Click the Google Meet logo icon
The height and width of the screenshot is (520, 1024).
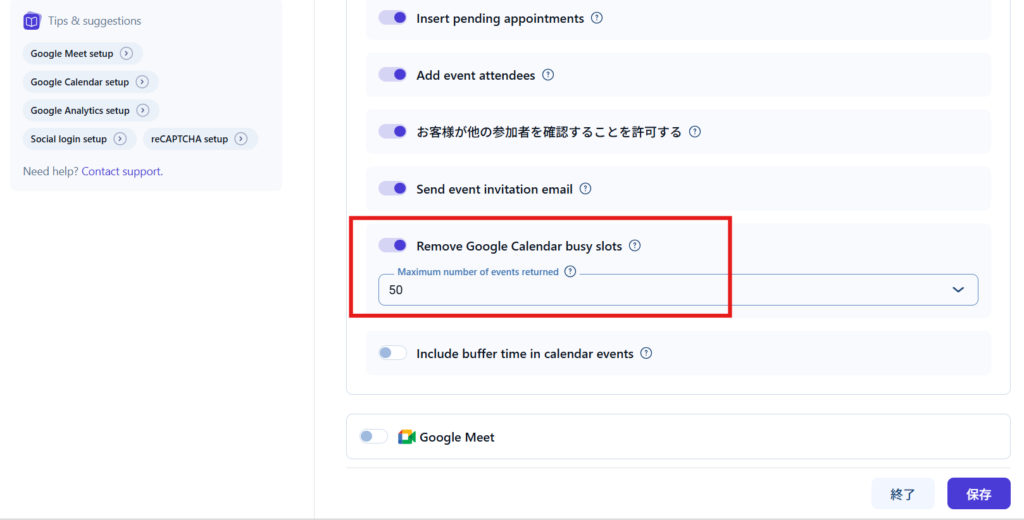pyautogui.click(x=406, y=437)
